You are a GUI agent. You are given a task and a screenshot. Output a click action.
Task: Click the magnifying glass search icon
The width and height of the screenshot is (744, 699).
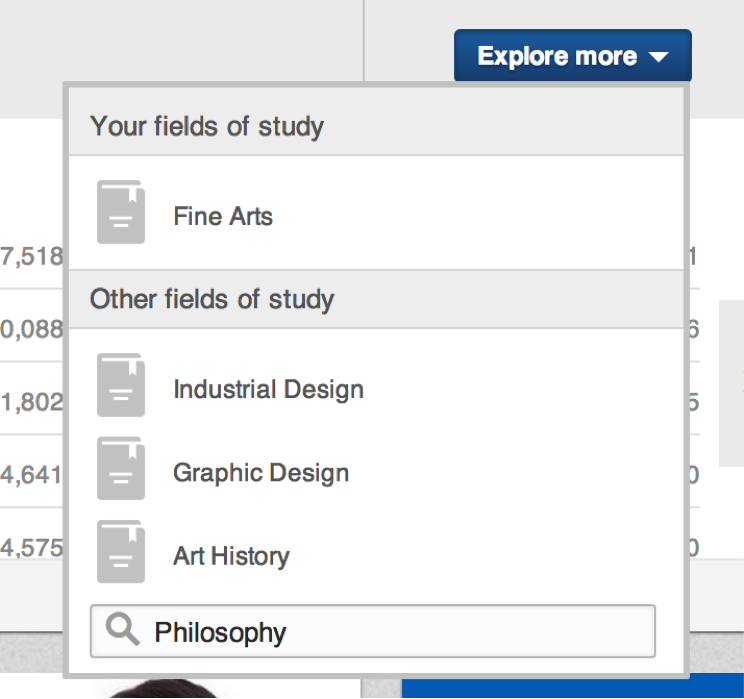click(121, 630)
